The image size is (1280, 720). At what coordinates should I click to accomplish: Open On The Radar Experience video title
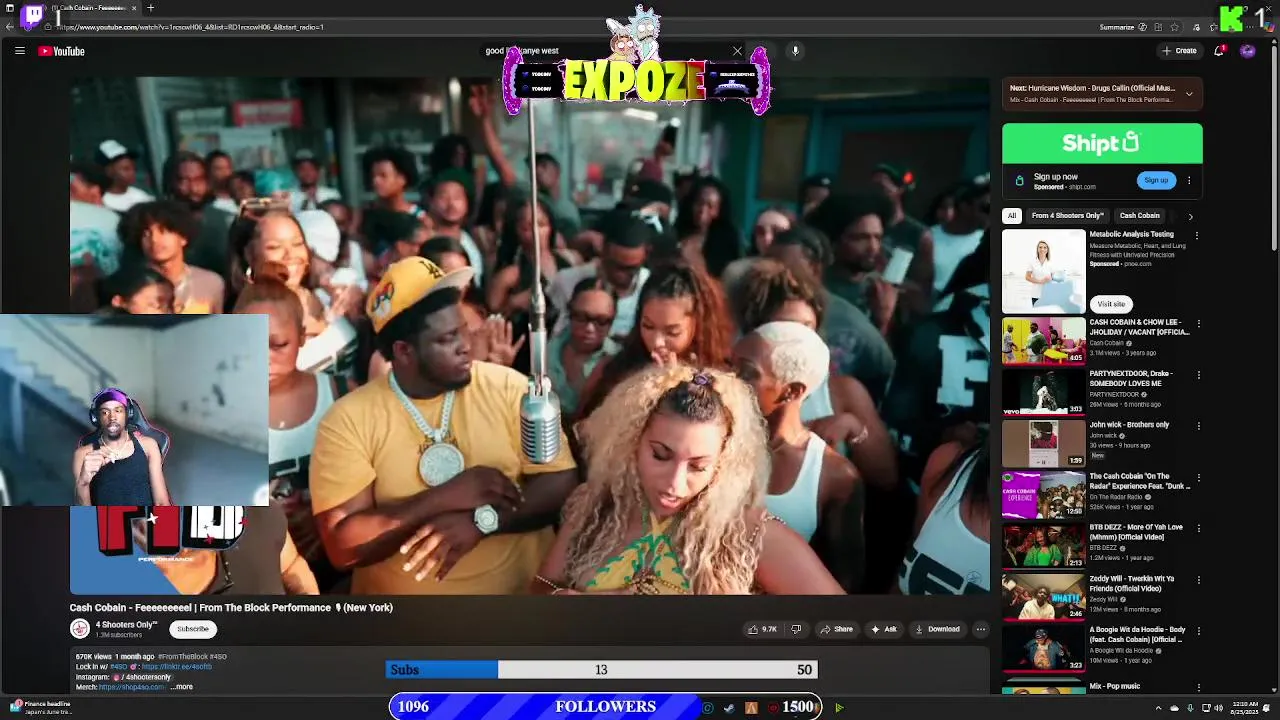1139,481
